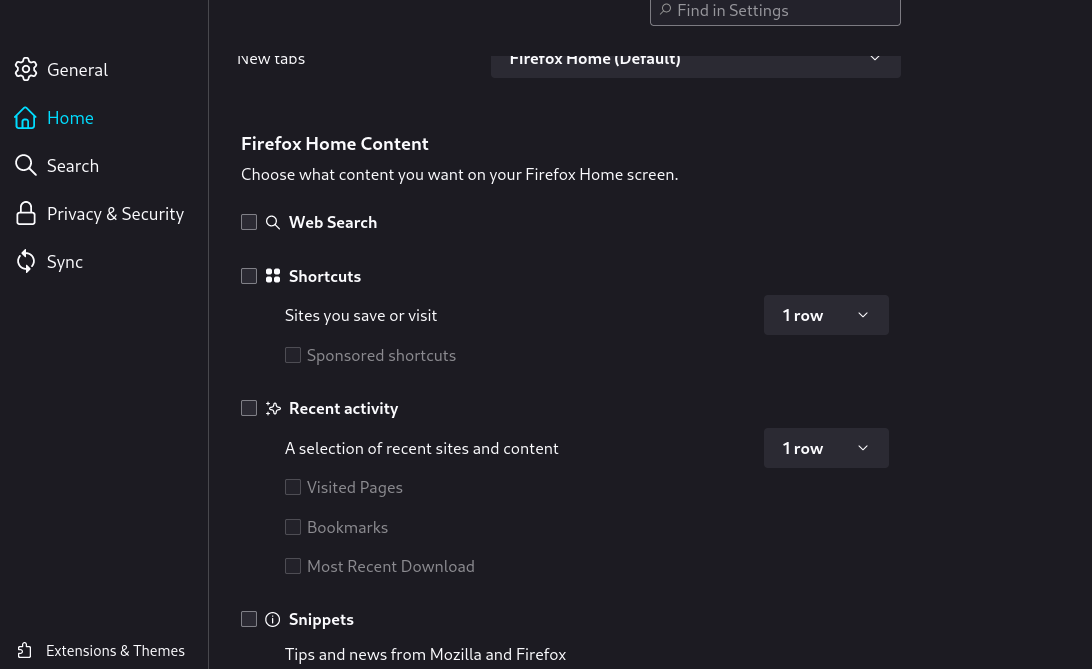Click the Search magnifier icon in sidebar
The image size is (1092, 669).
pyautogui.click(x=26, y=166)
